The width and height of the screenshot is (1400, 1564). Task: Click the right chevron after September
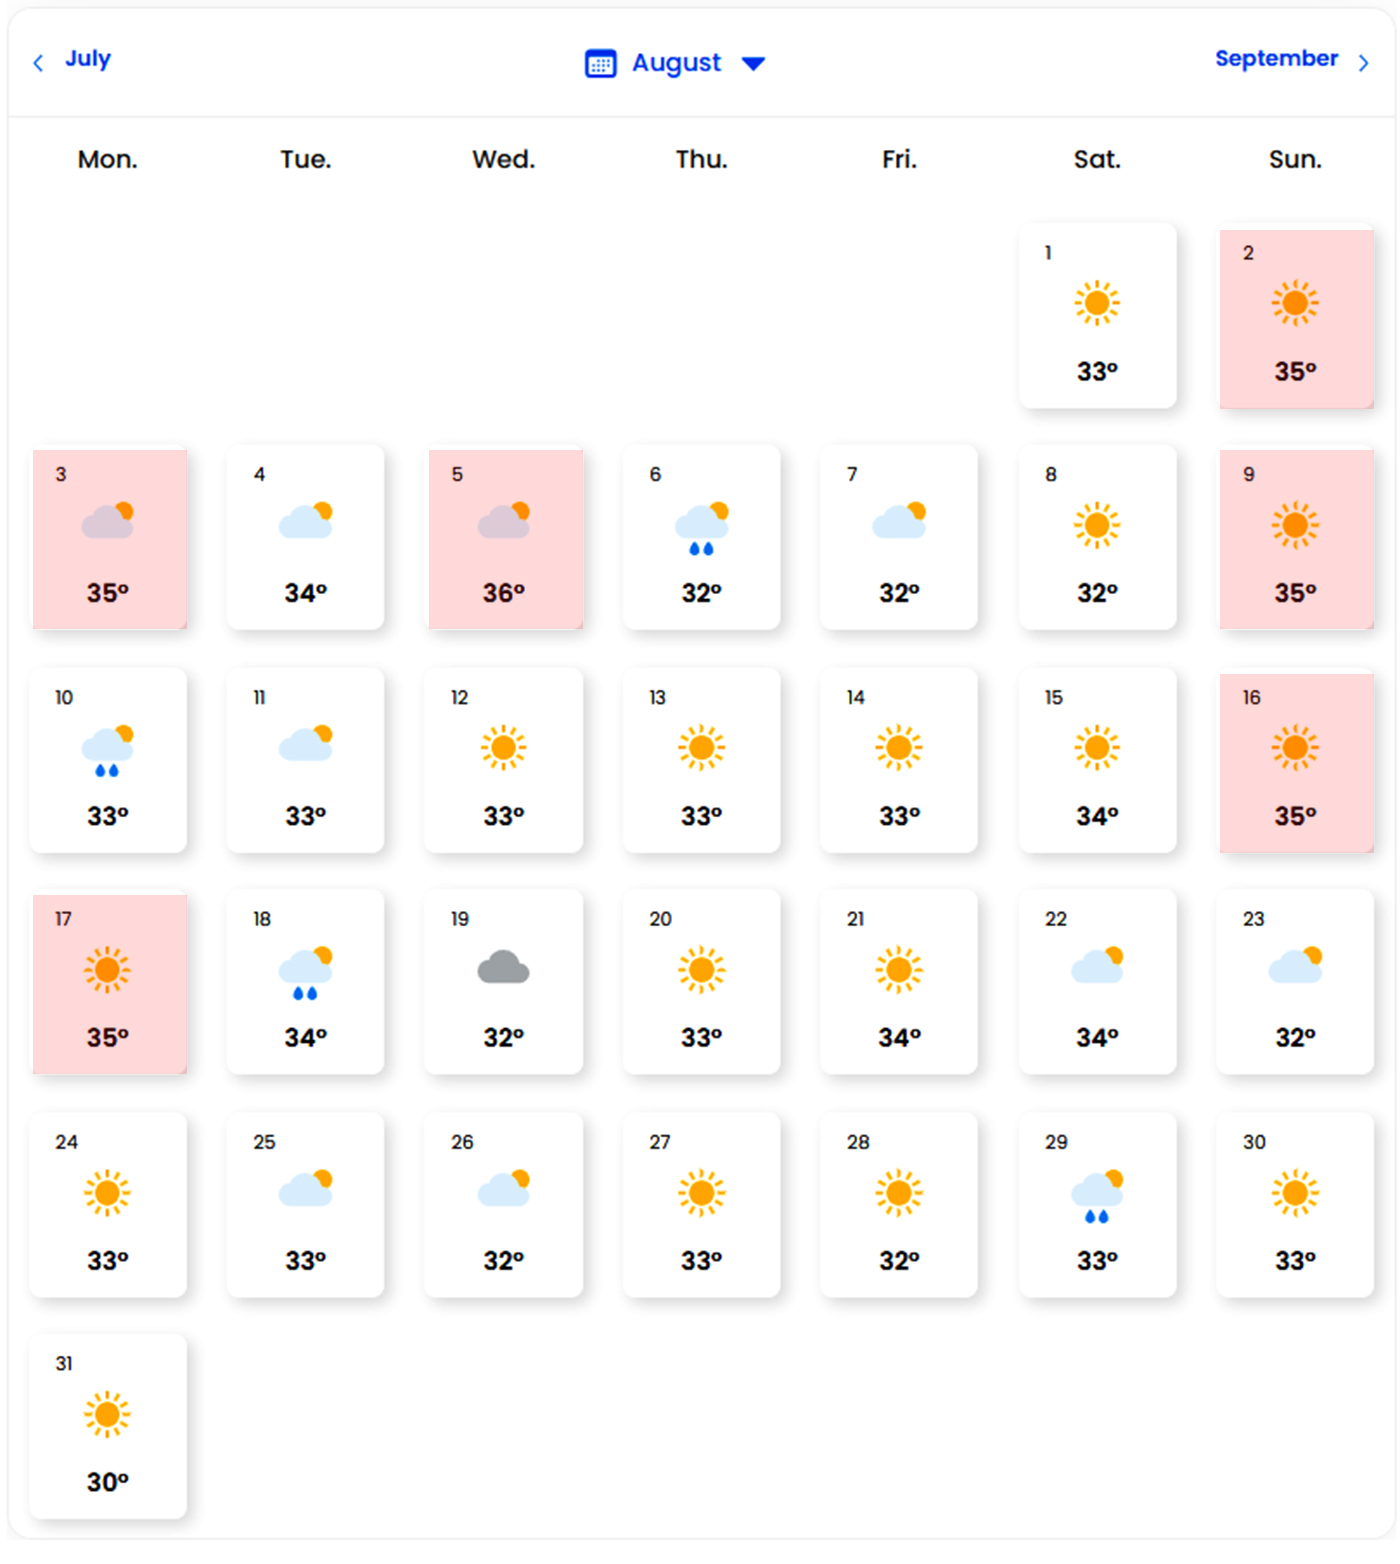[1363, 63]
